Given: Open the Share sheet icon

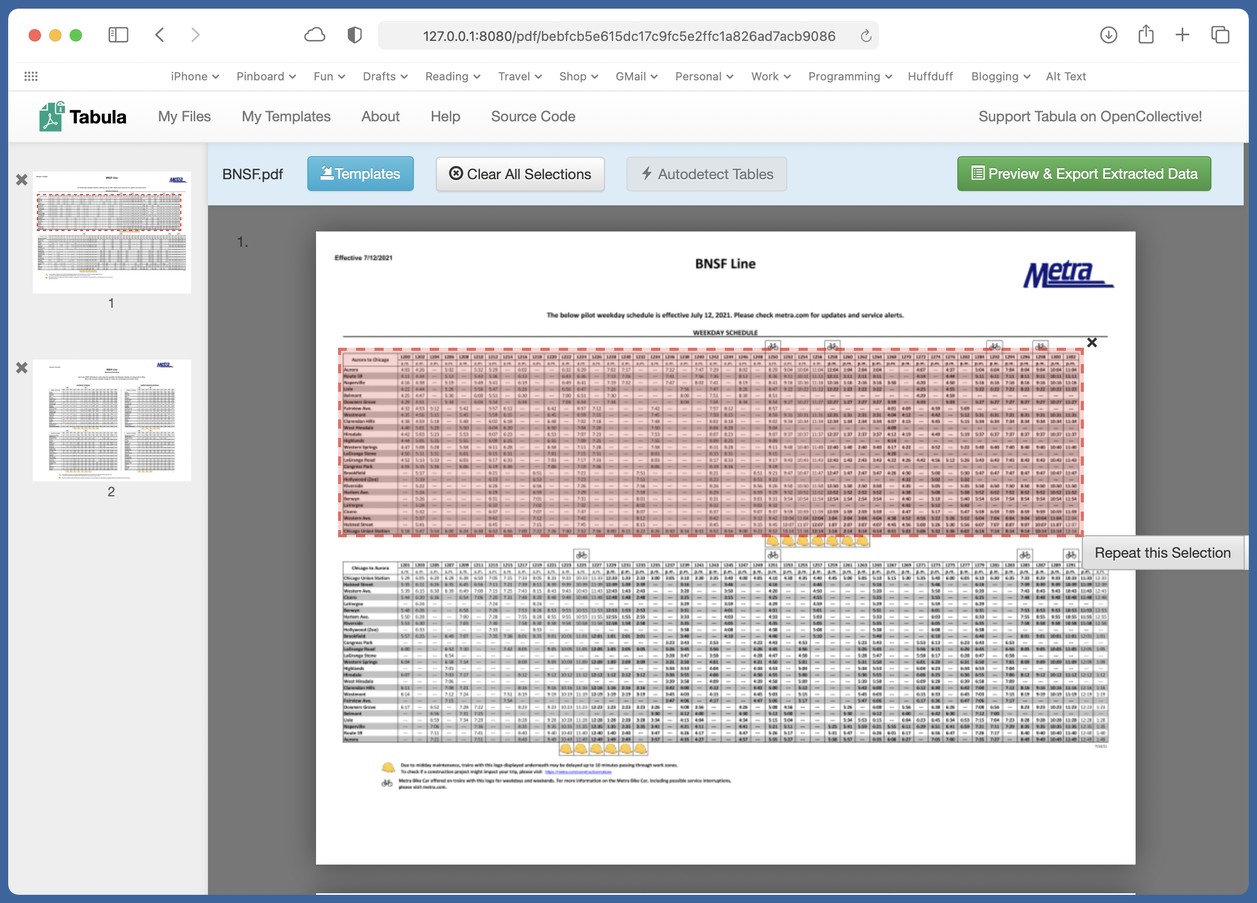Looking at the screenshot, I should coord(1146,34).
